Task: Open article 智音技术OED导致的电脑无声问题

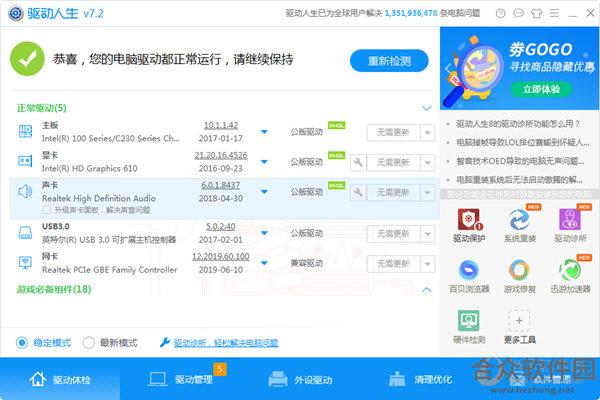Action: [520, 161]
